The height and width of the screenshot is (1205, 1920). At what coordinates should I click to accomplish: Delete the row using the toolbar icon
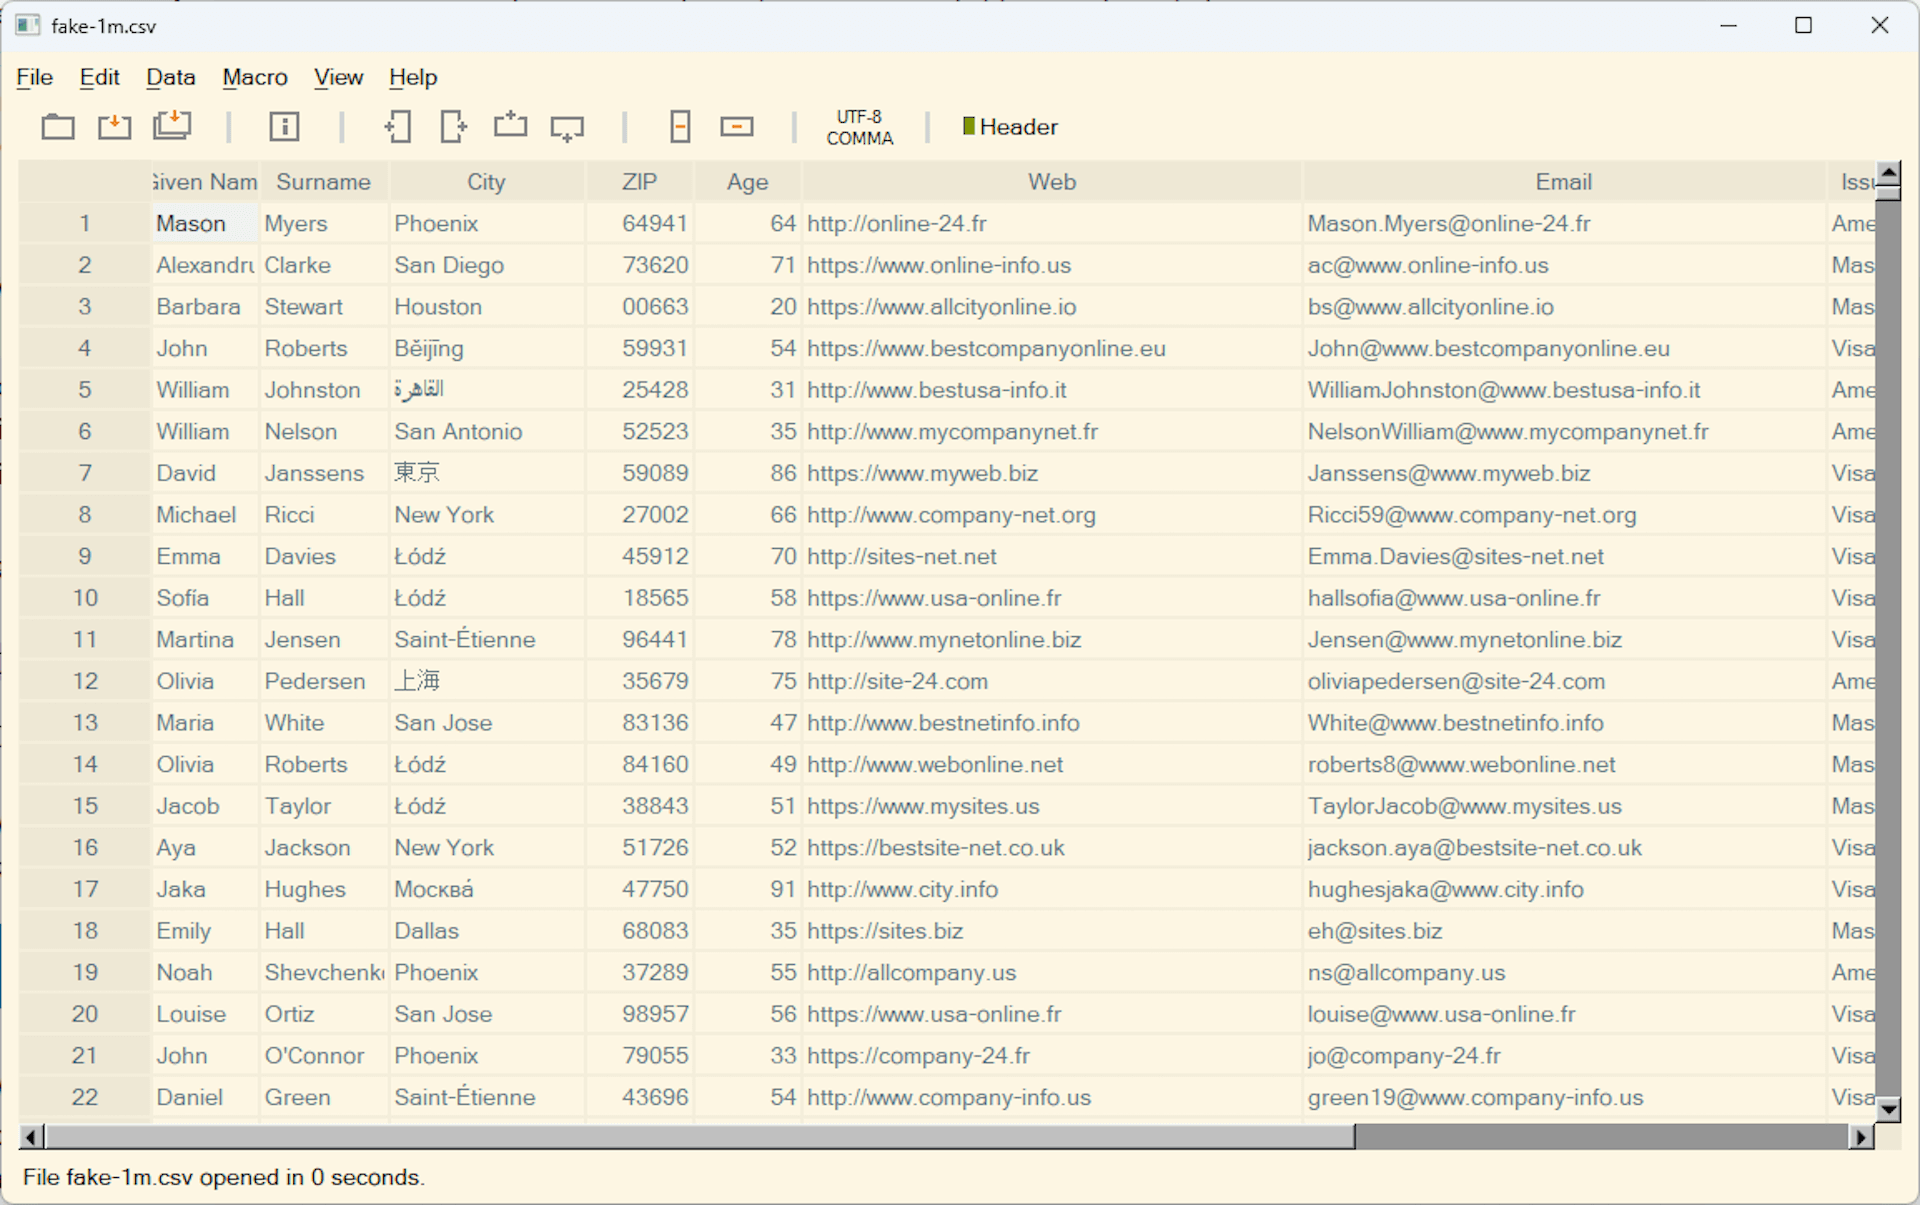click(x=737, y=127)
